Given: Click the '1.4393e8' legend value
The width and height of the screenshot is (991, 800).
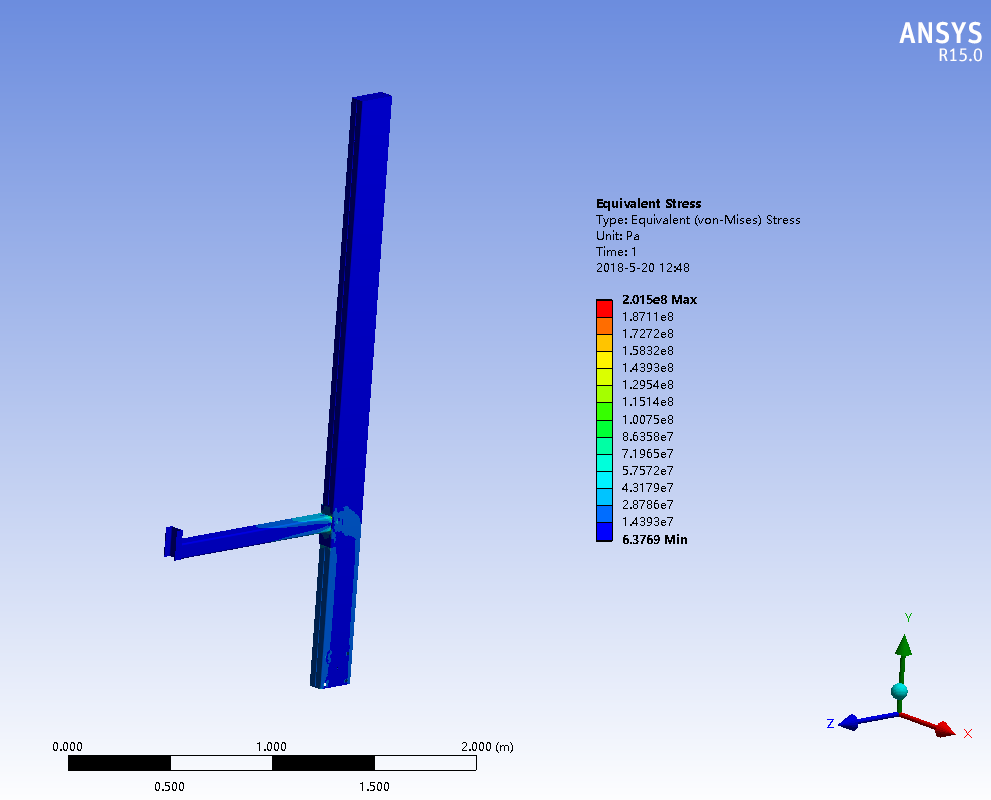Looking at the screenshot, I should coord(648,368).
